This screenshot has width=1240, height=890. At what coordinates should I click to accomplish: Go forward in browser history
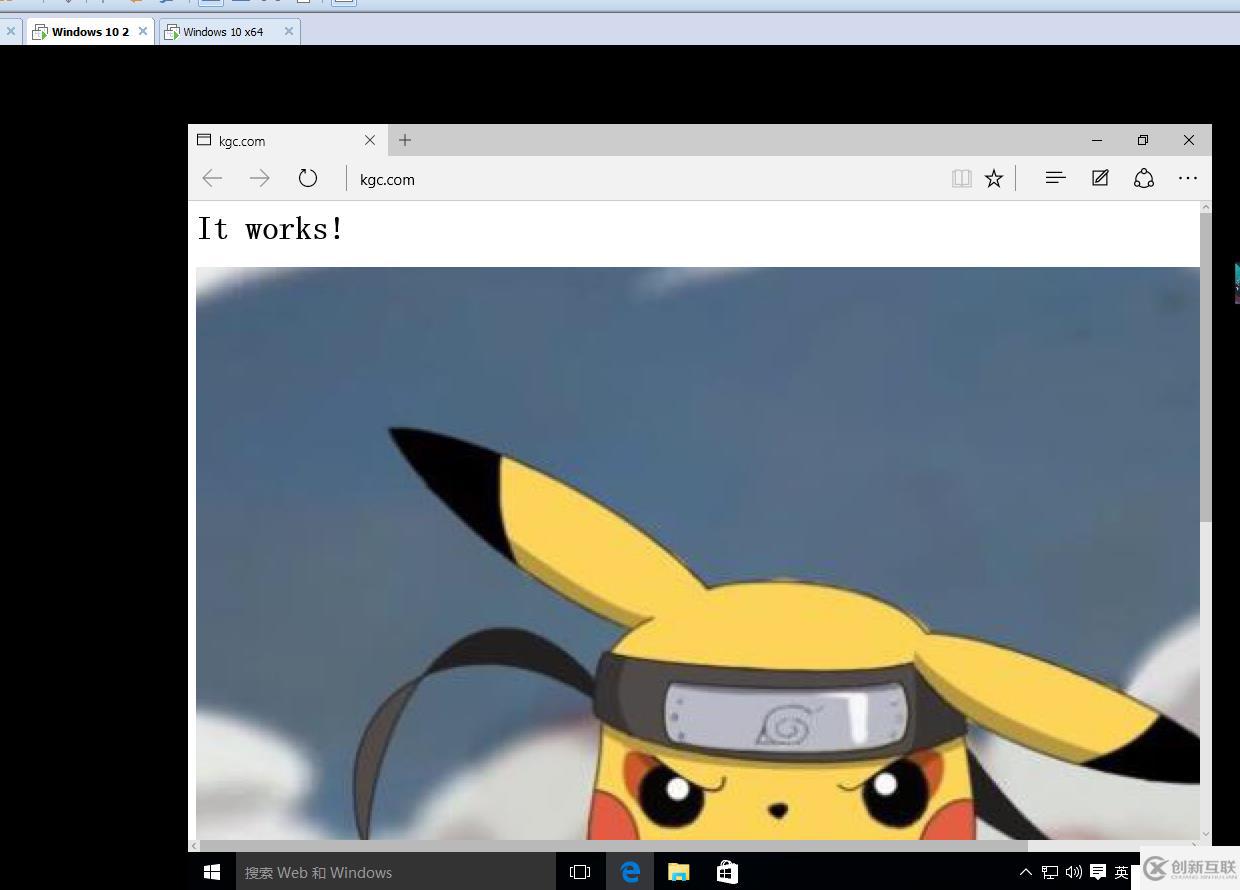point(260,178)
